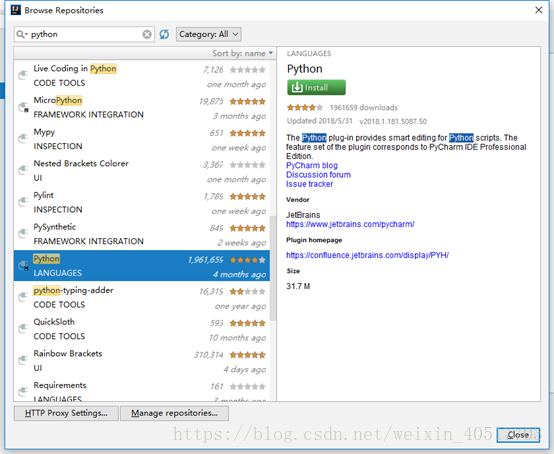Click the plugin icon beside python-typing-adder

[x=23, y=297]
